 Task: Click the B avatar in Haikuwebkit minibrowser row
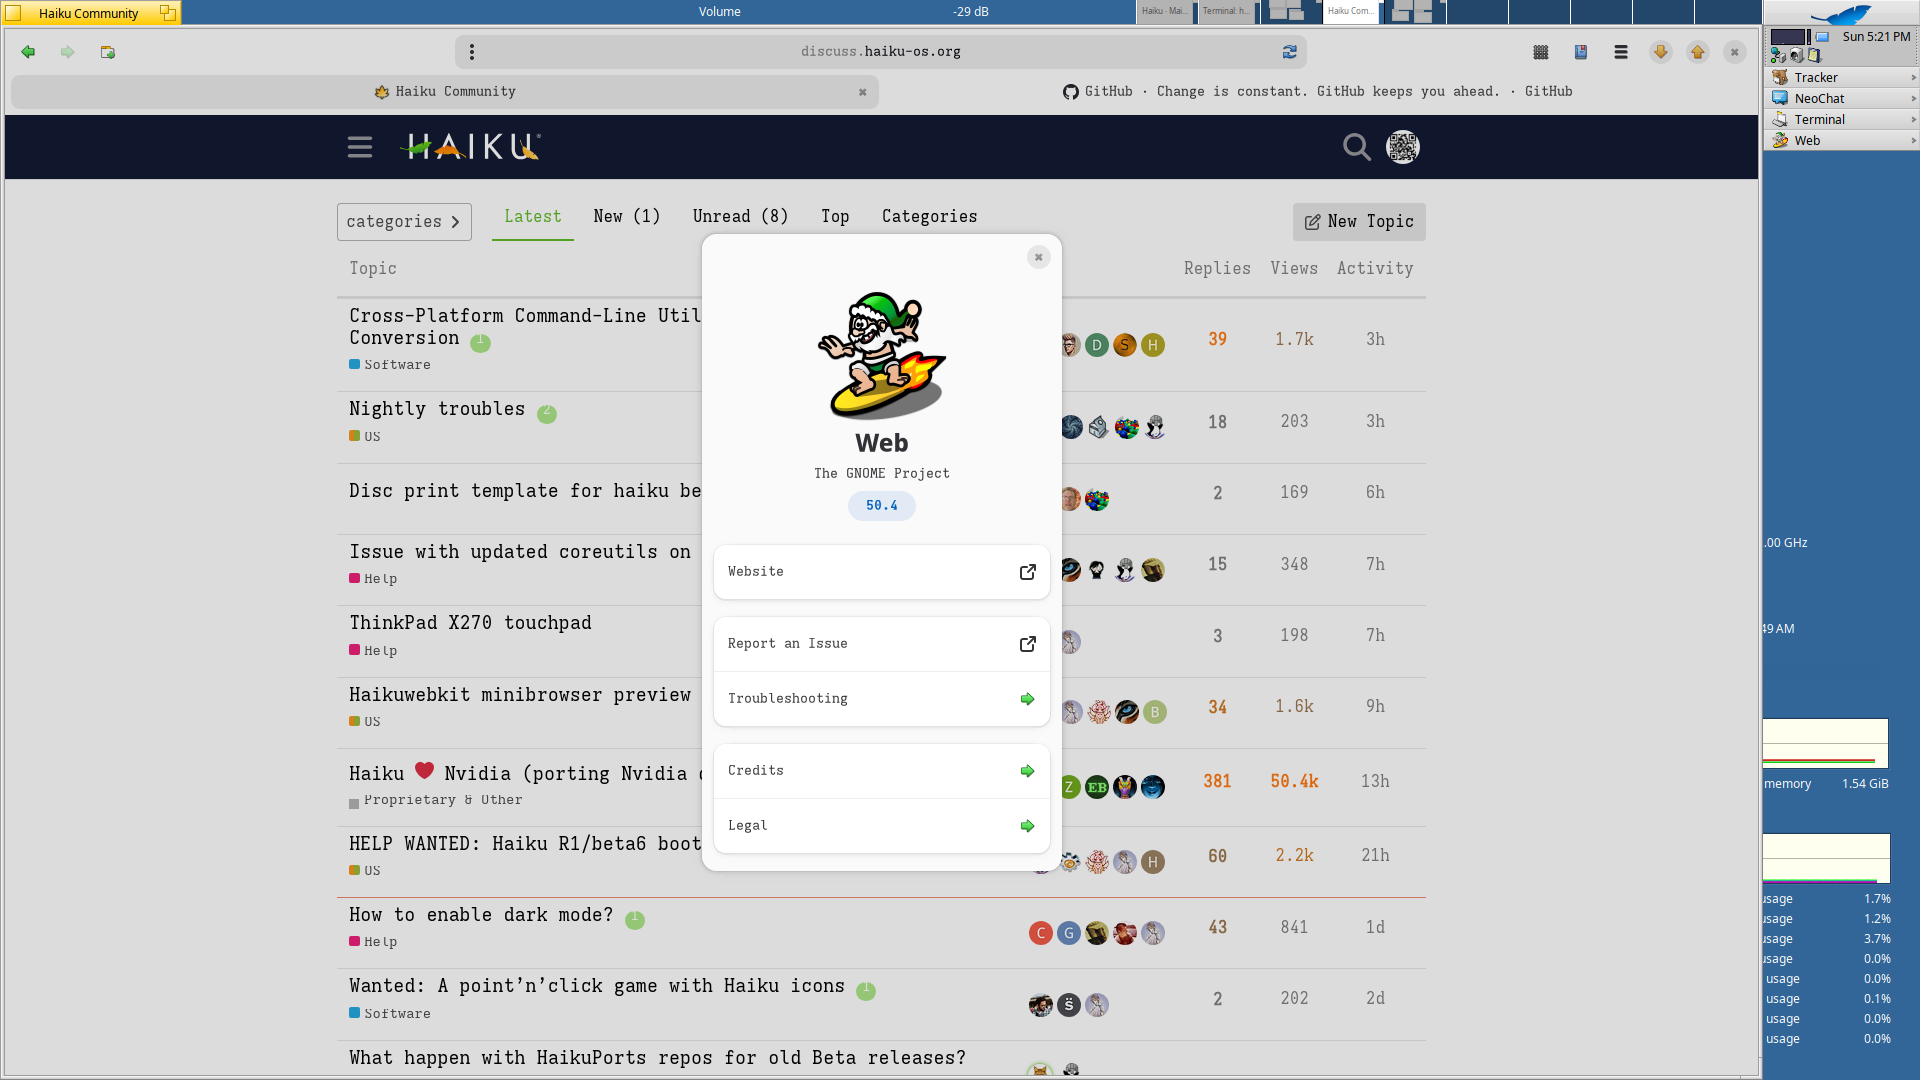click(1155, 712)
